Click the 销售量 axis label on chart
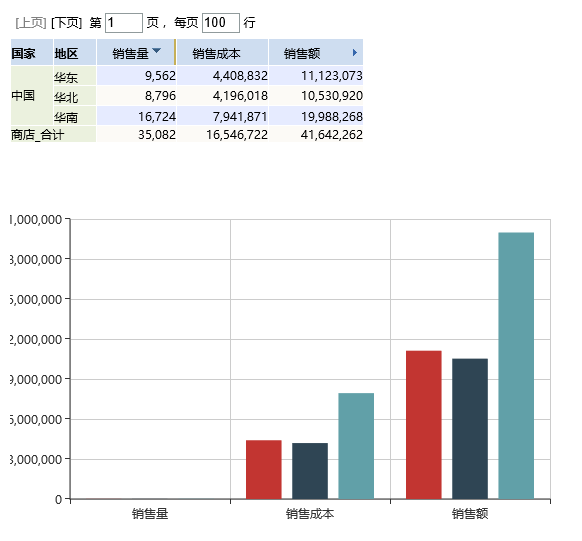 pos(150,514)
